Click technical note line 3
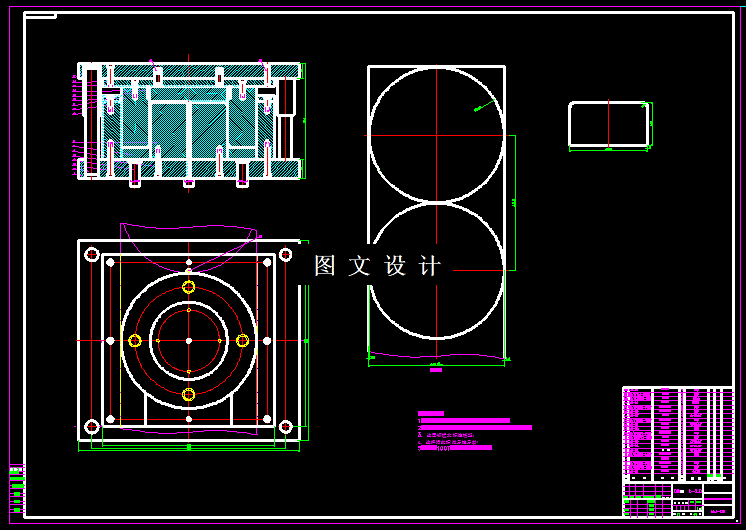Viewport: 746px width, 530px height. click(446, 435)
